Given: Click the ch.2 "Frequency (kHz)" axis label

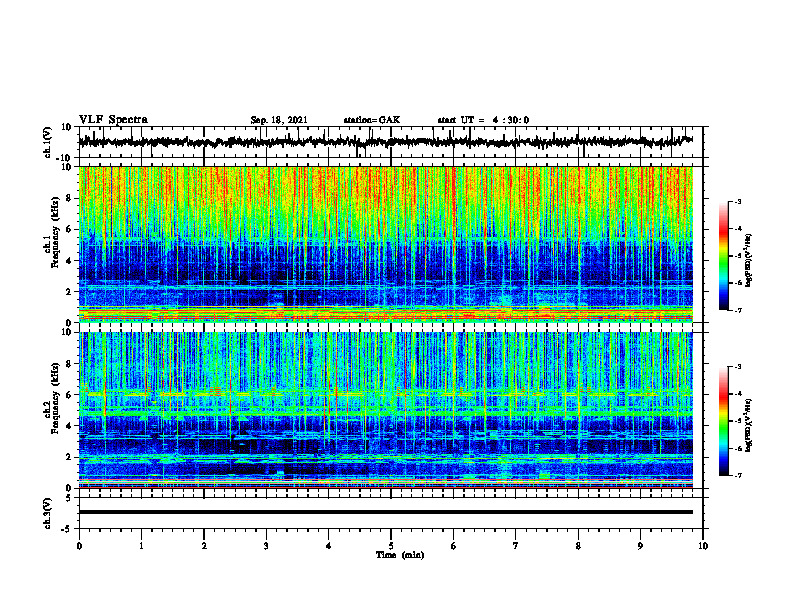Looking at the screenshot, I should tap(55, 398).
